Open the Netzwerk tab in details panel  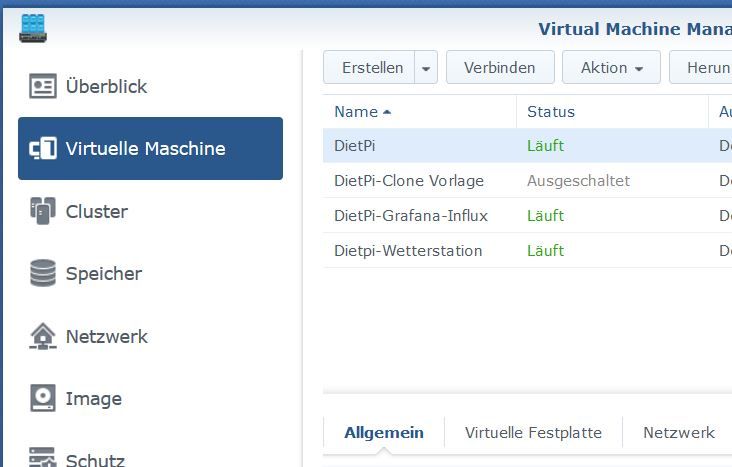click(x=679, y=433)
